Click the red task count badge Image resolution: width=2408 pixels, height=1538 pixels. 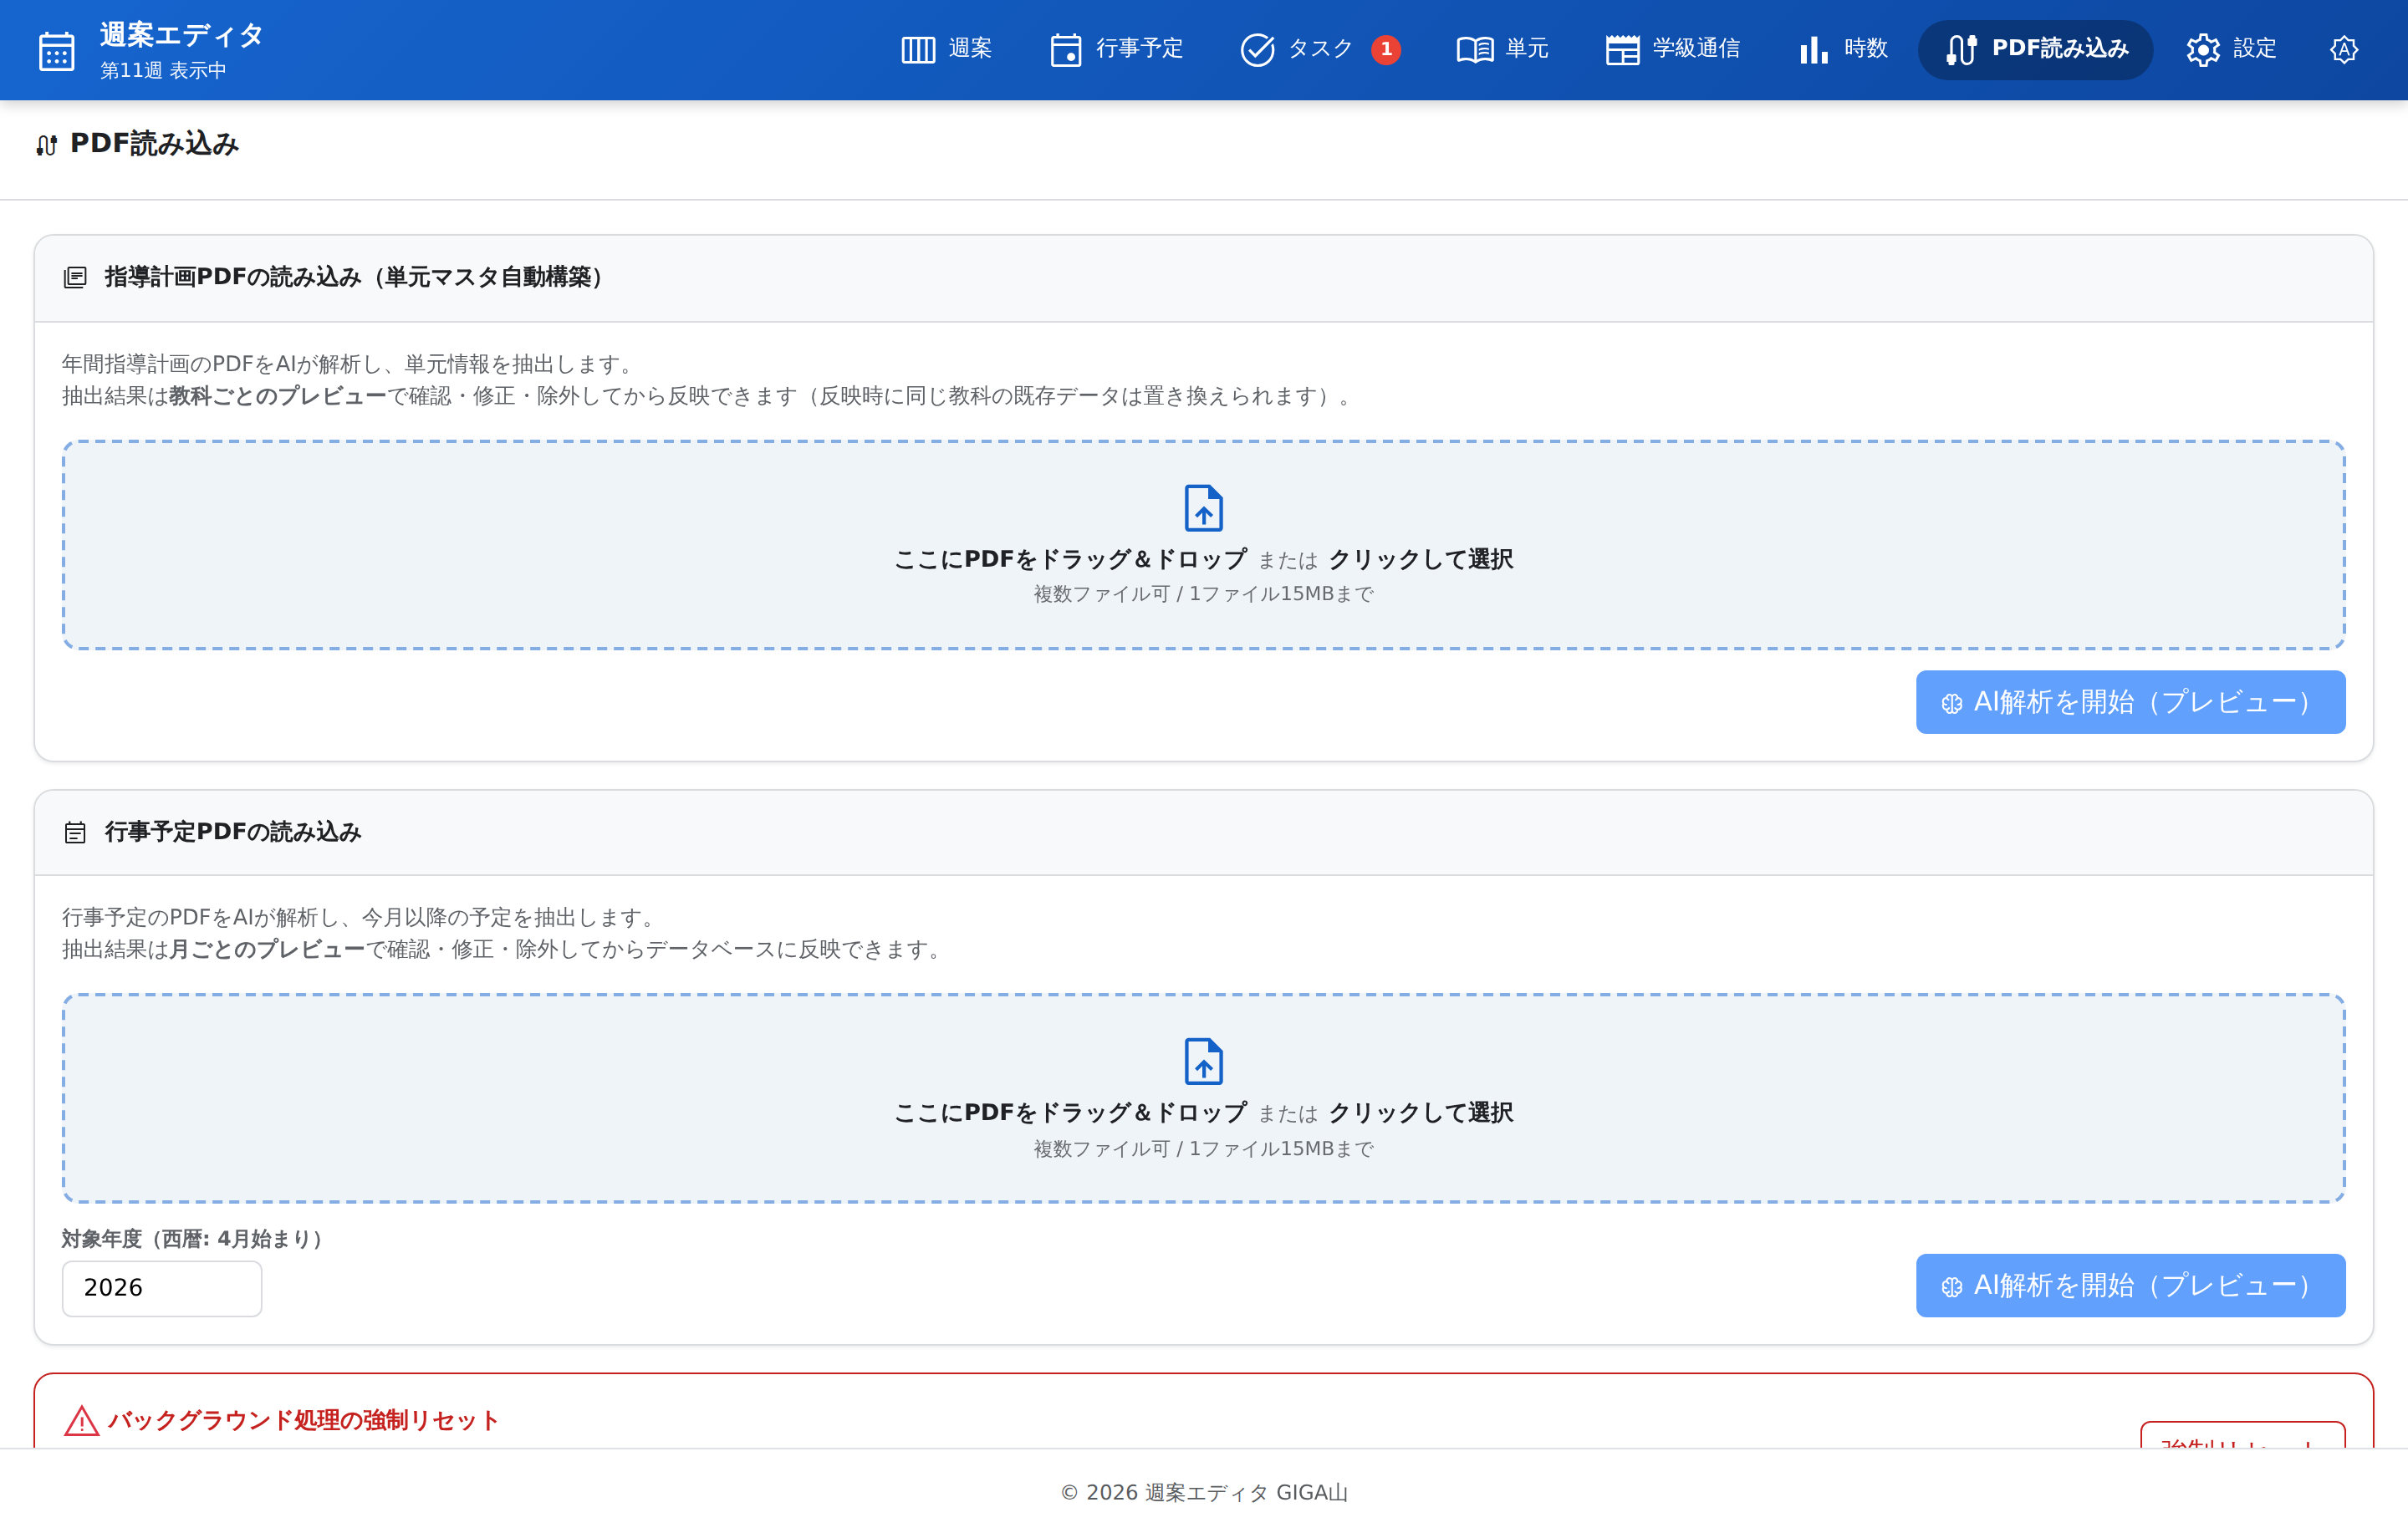pos(1386,49)
